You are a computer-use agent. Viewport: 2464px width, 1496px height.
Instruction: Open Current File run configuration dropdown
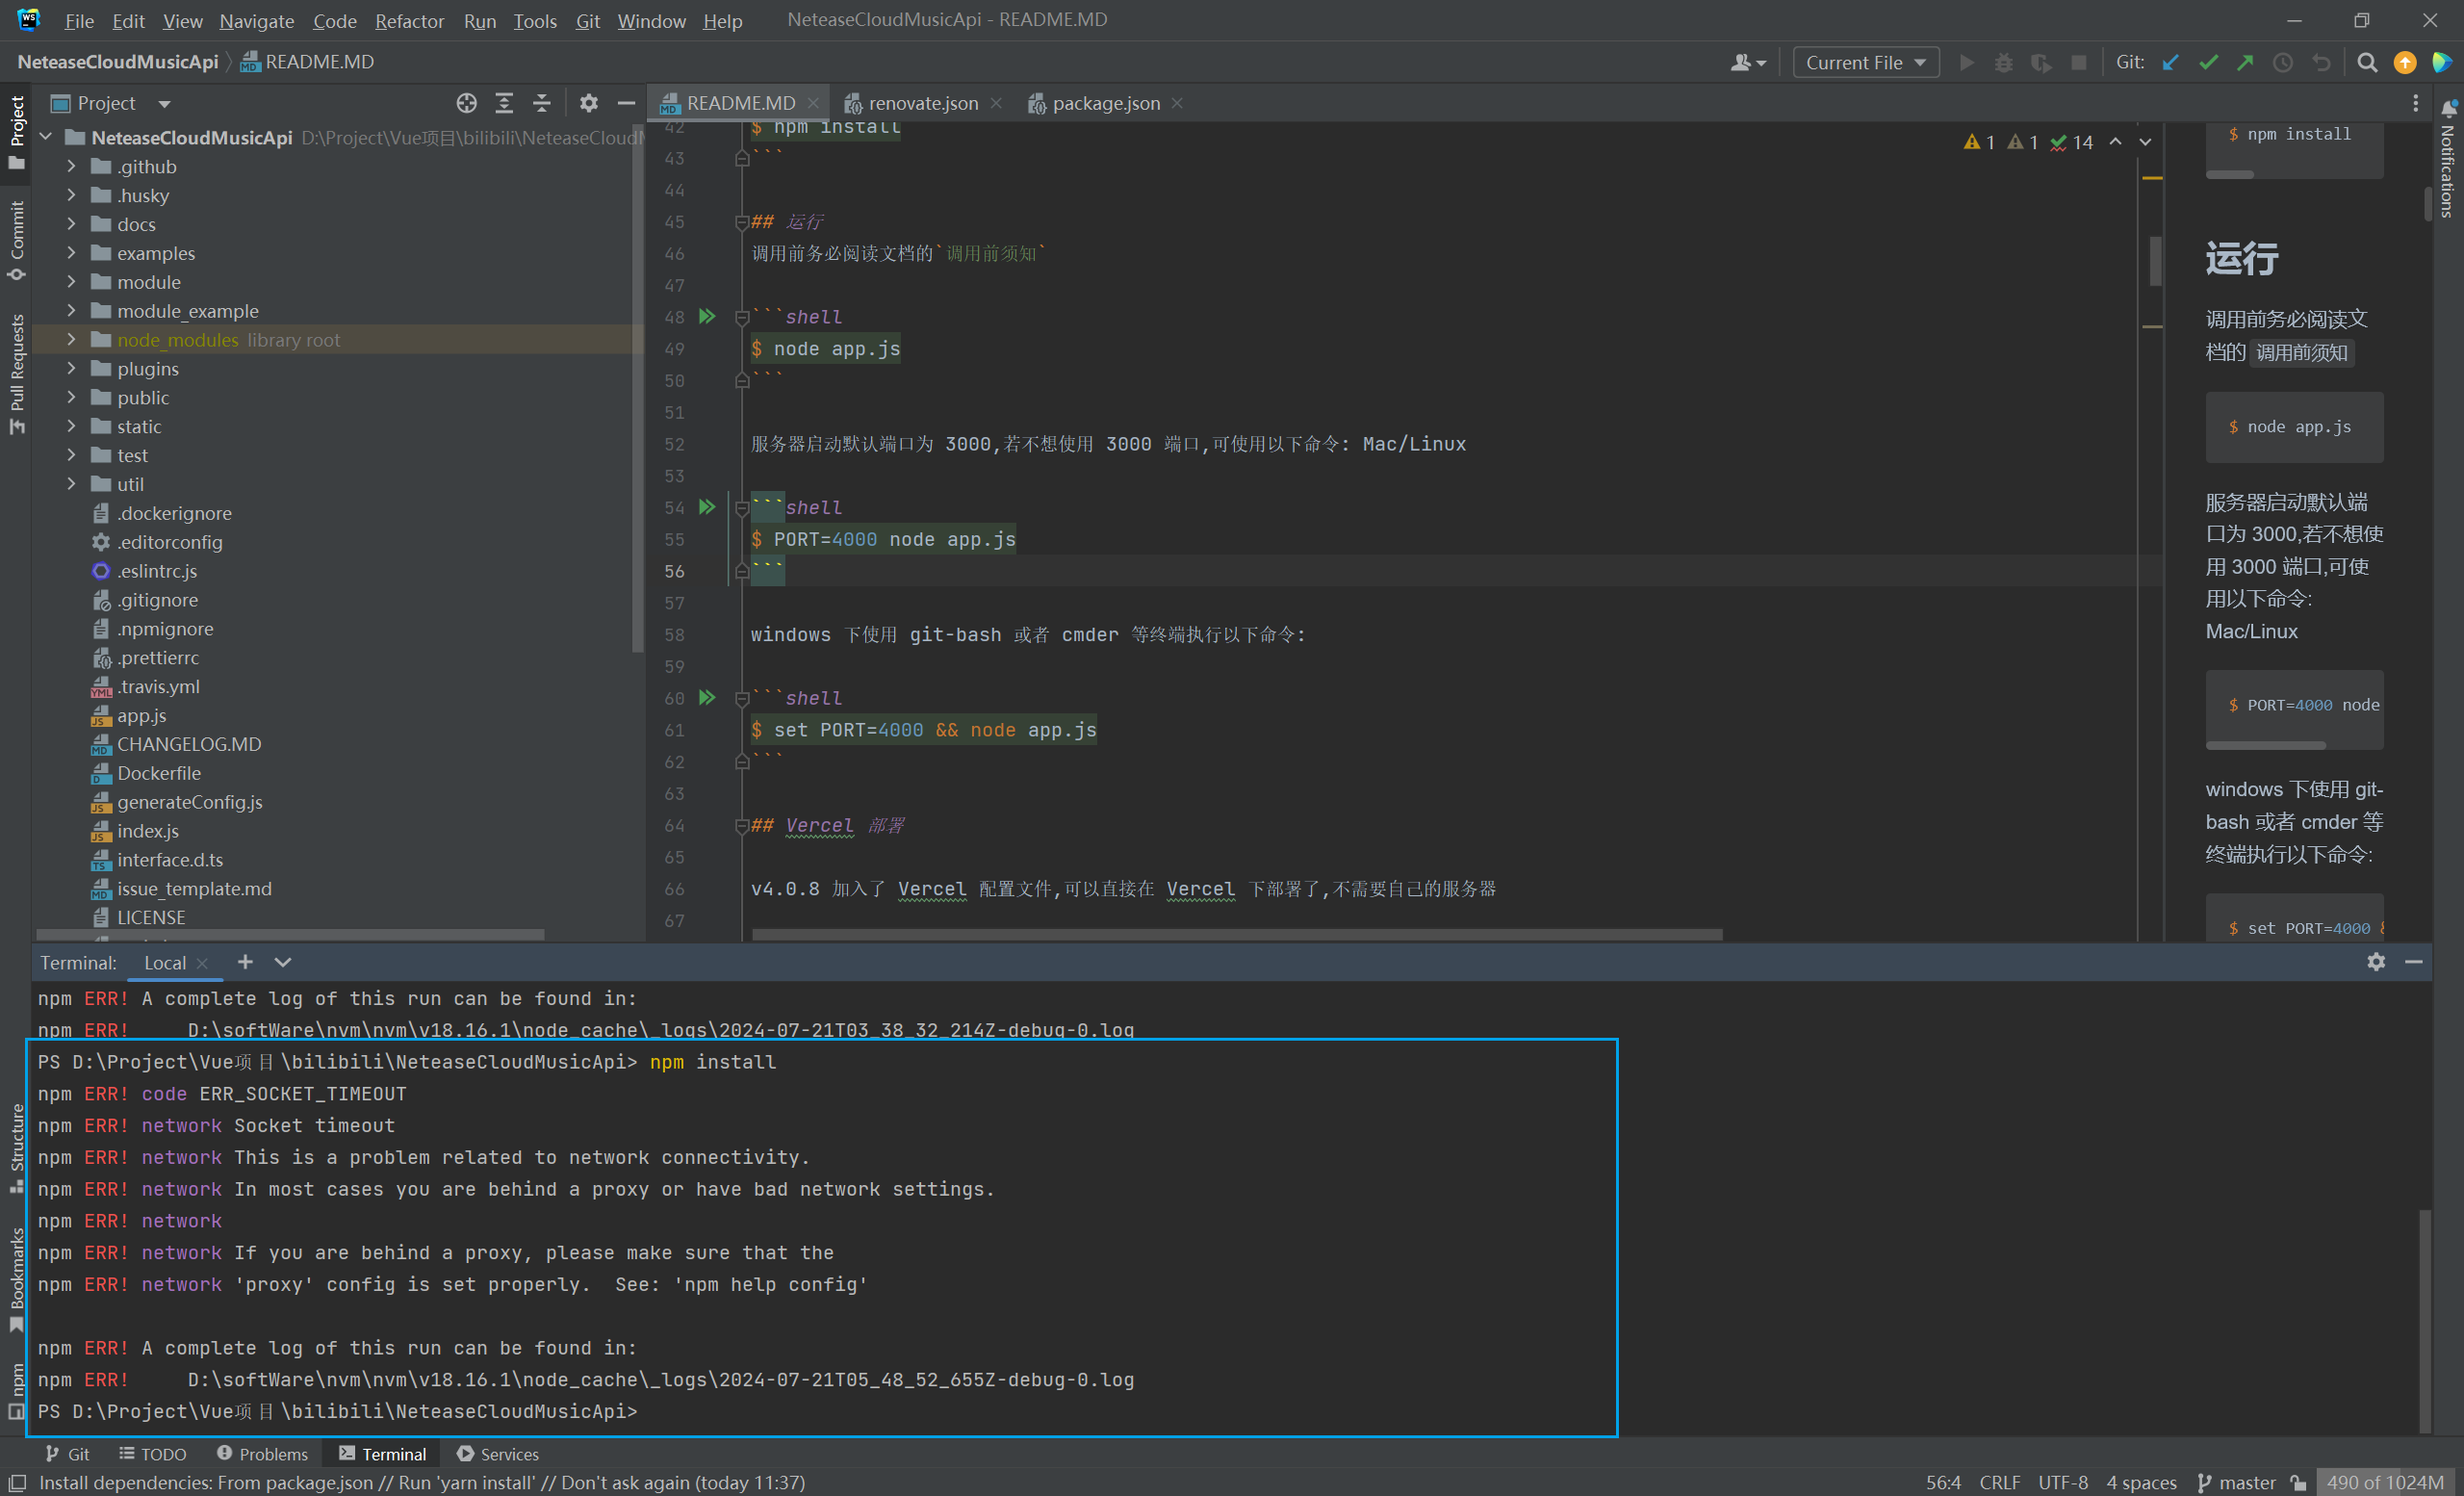1865,62
